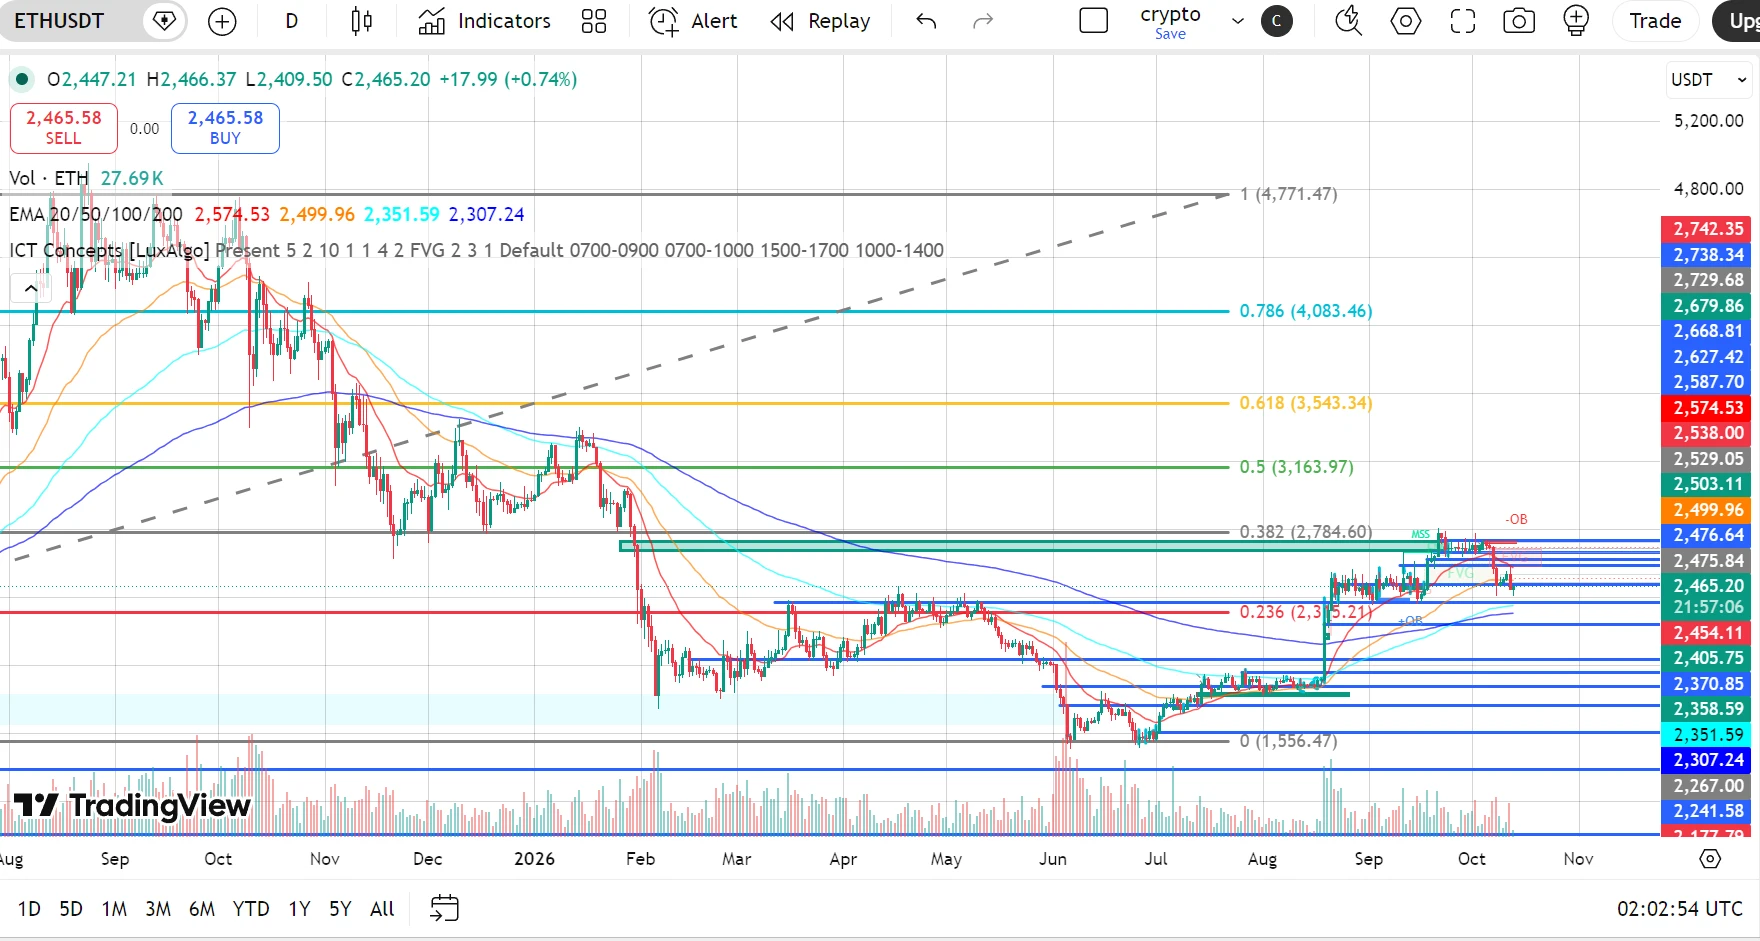Screen dimensions: 1760x941
Task: Switch to YTD date range
Action: tap(251, 909)
